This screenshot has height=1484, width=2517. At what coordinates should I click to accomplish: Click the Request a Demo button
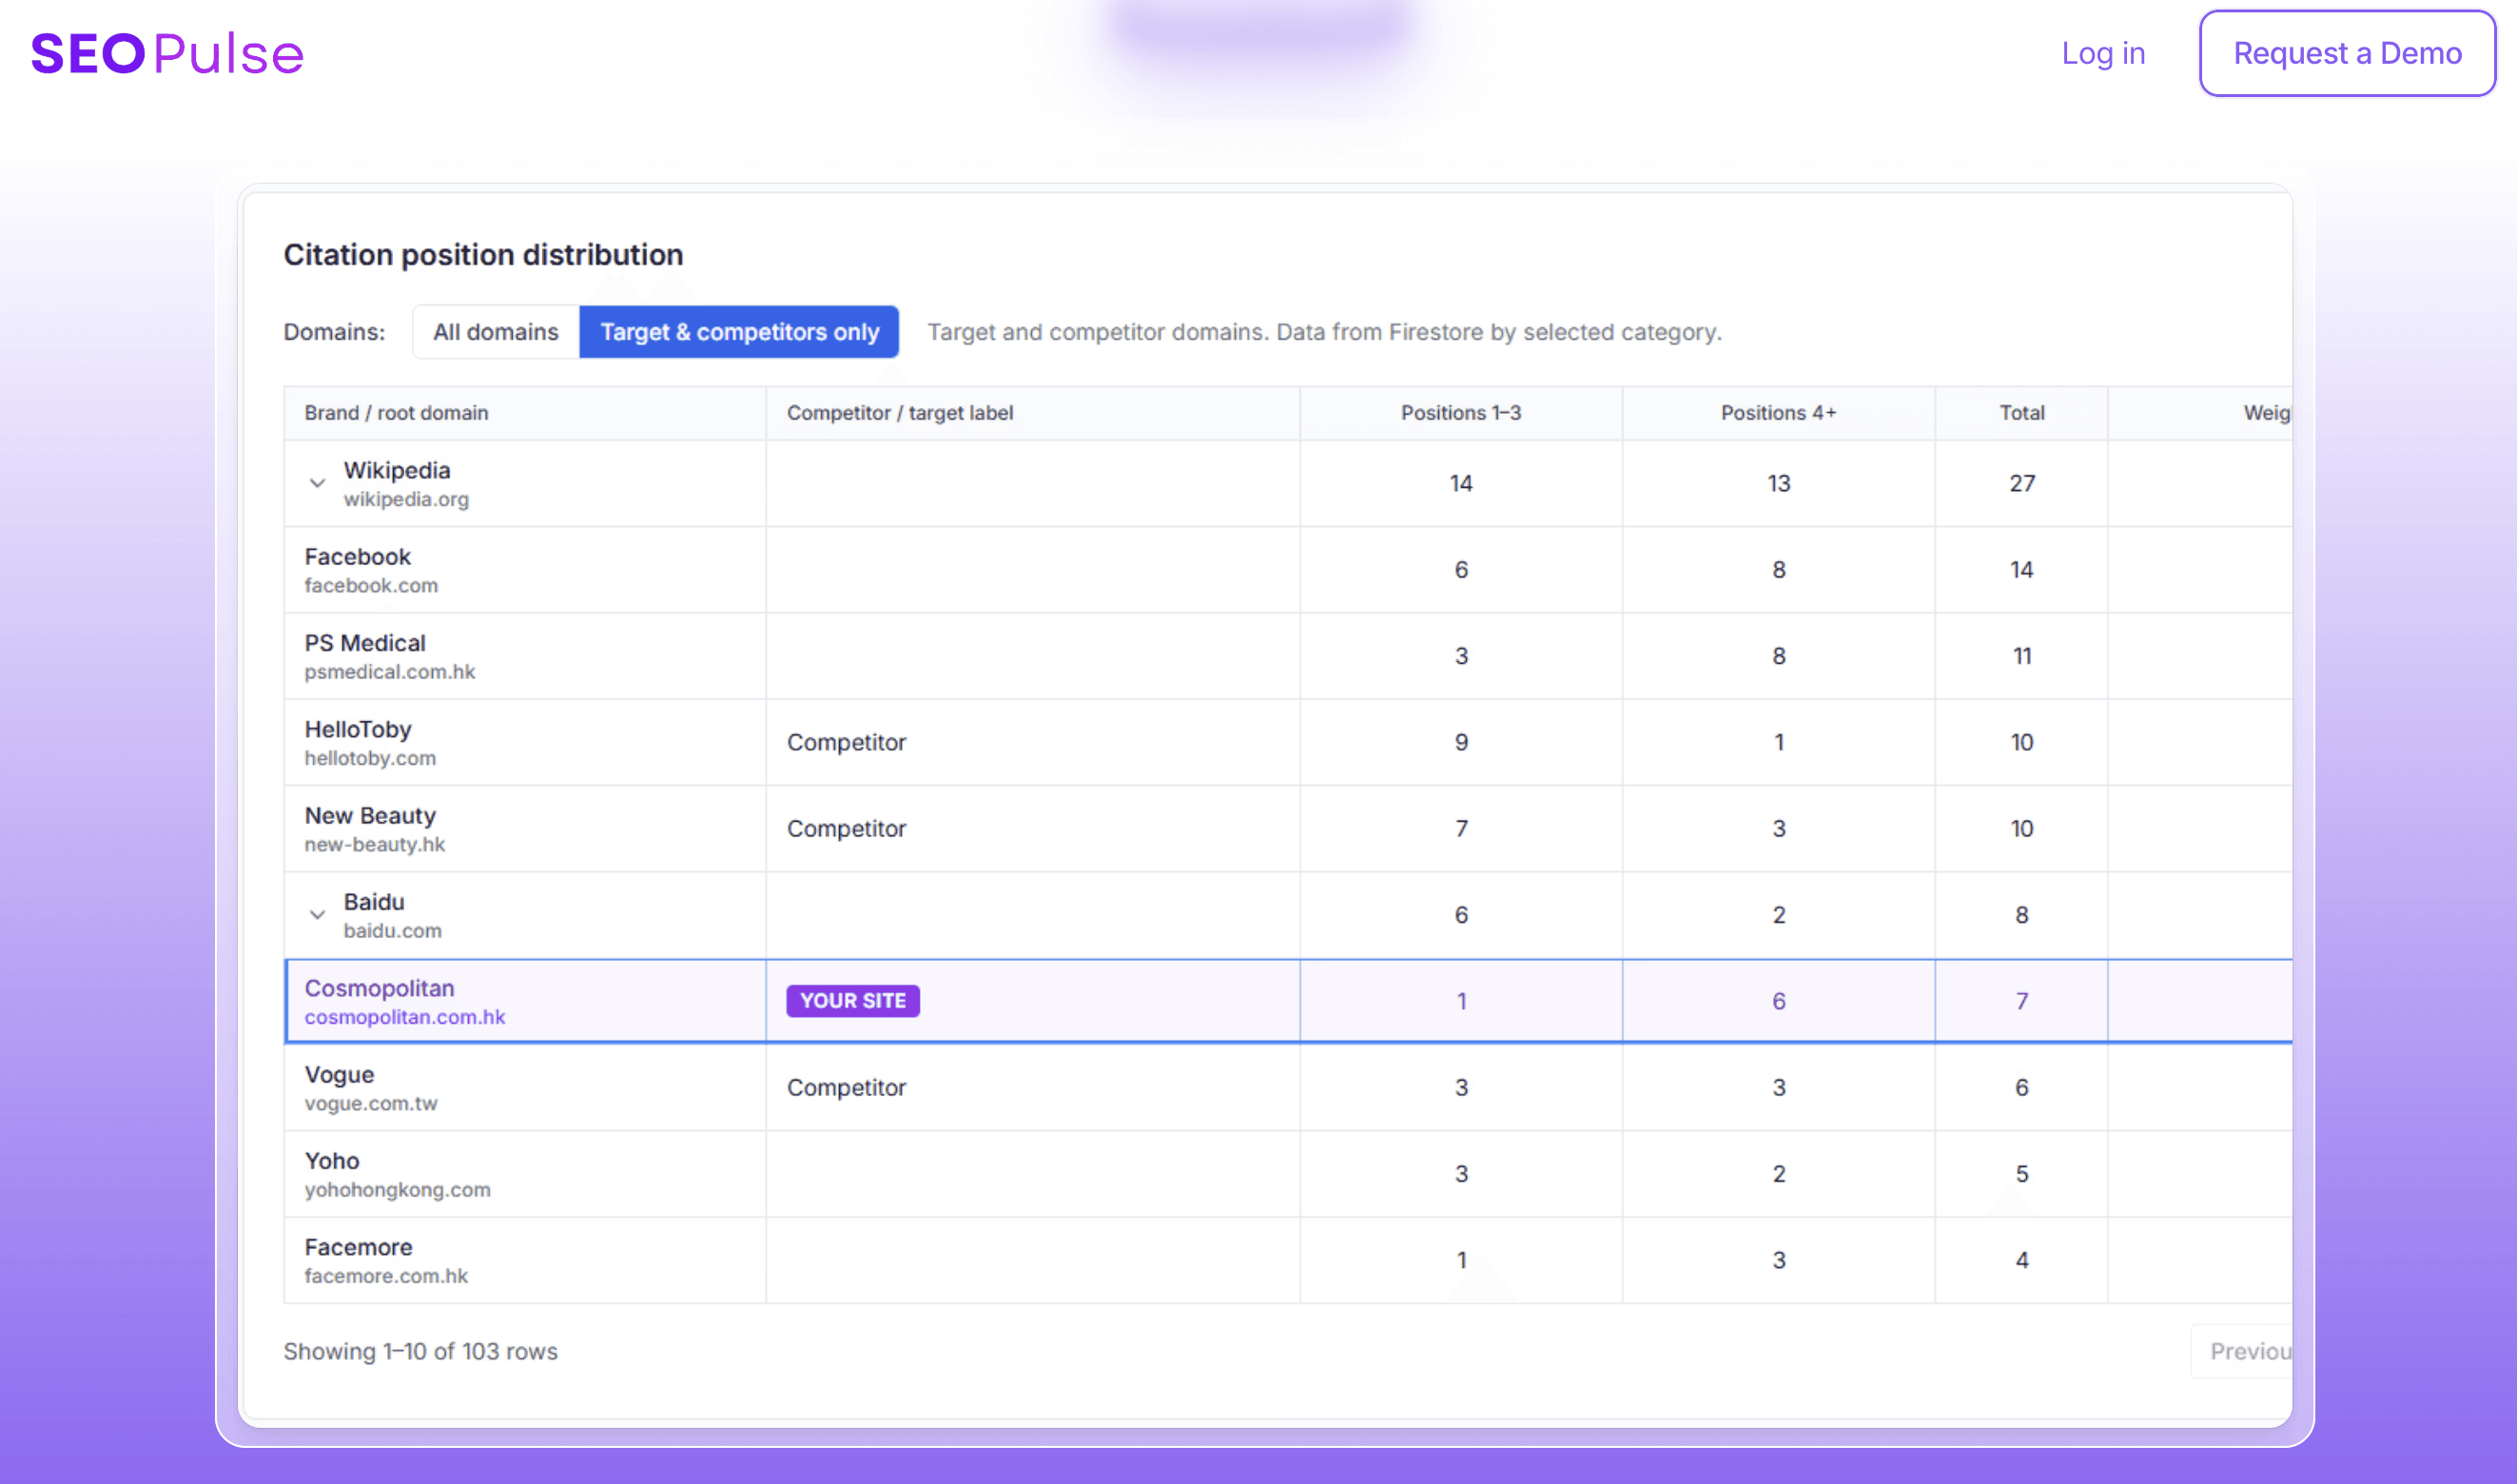pyautogui.click(x=2346, y=53)
